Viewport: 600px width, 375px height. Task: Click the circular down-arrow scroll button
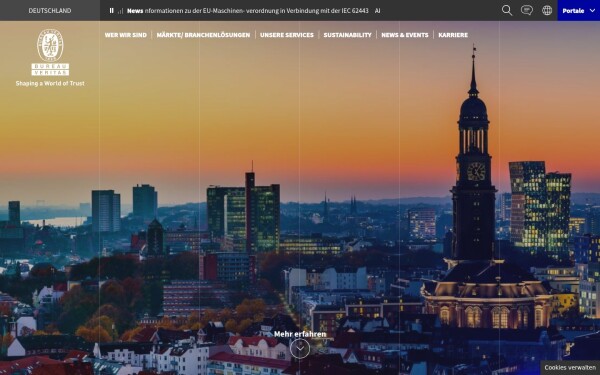tap(300, 349)
